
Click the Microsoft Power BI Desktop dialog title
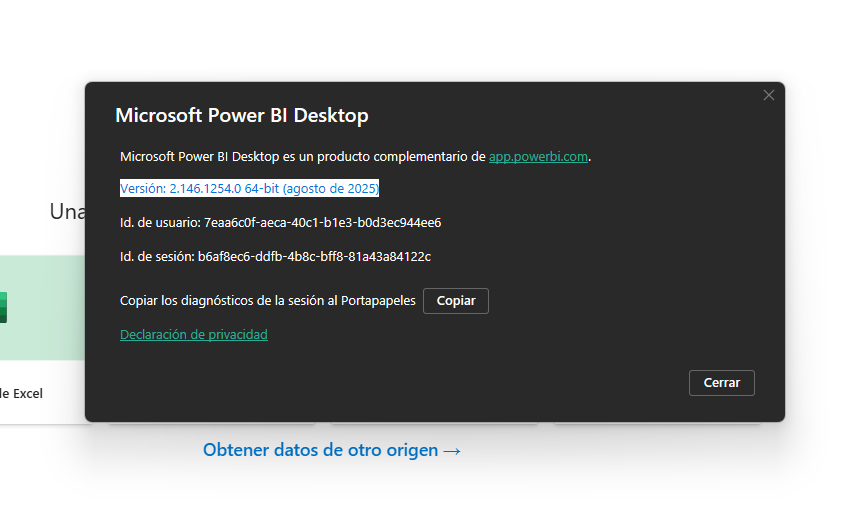pyautogui.click(x=241, y=115)
